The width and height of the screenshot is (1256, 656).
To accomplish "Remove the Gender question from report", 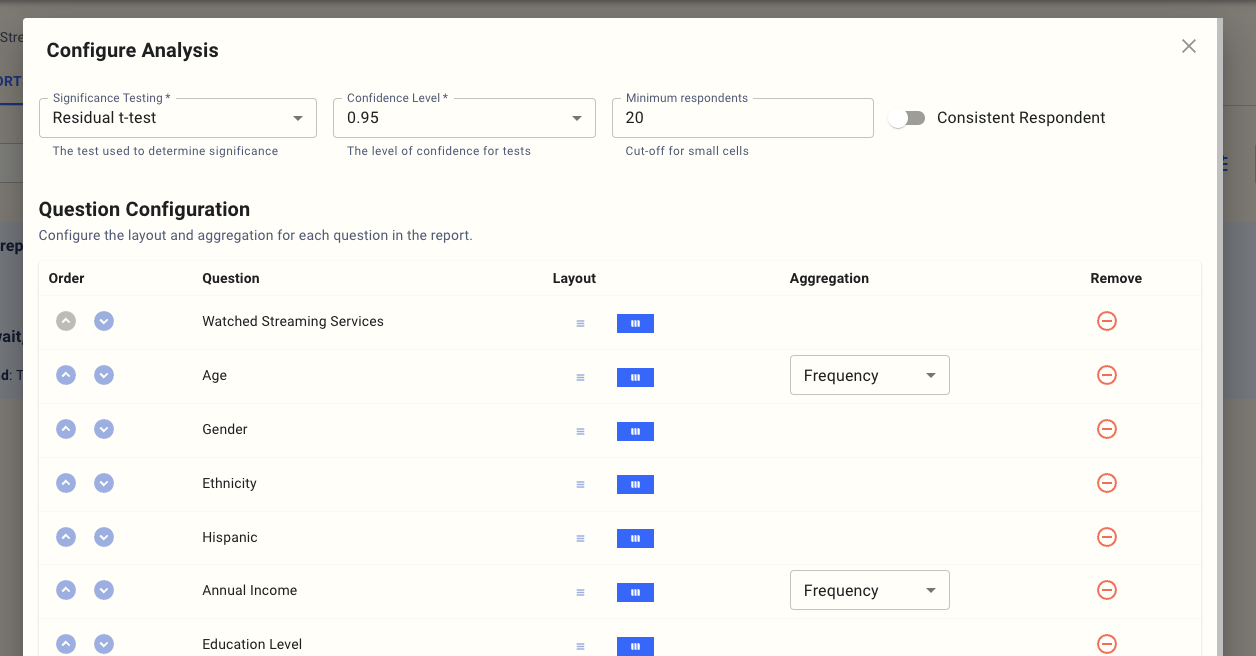I will tap(1106, 429).
